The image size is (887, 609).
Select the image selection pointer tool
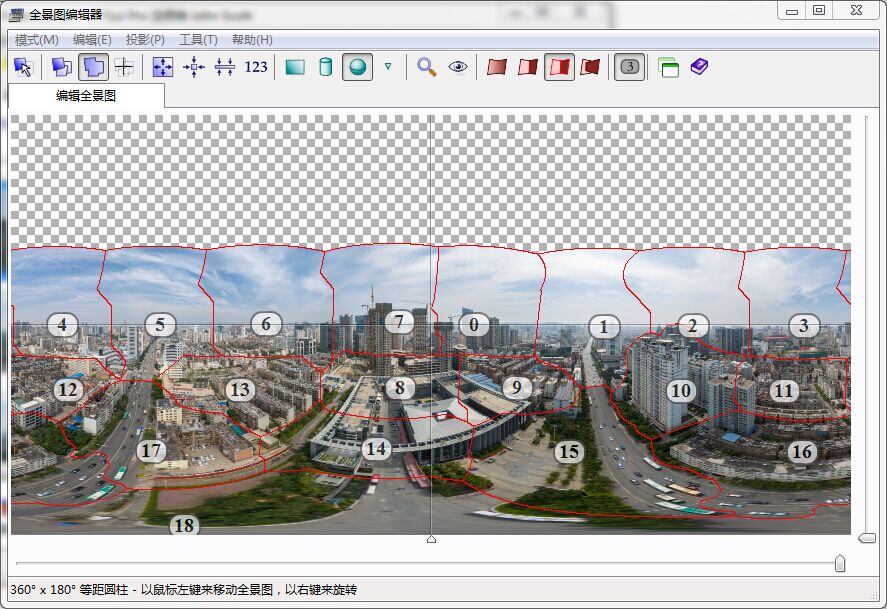[23, 67]
